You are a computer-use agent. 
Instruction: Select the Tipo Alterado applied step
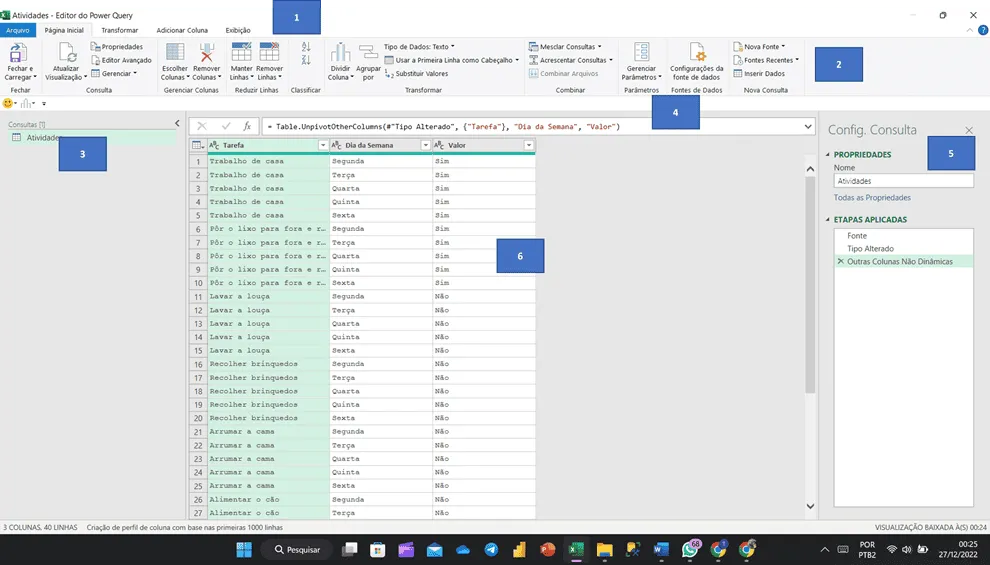click(x=870, y=249)
